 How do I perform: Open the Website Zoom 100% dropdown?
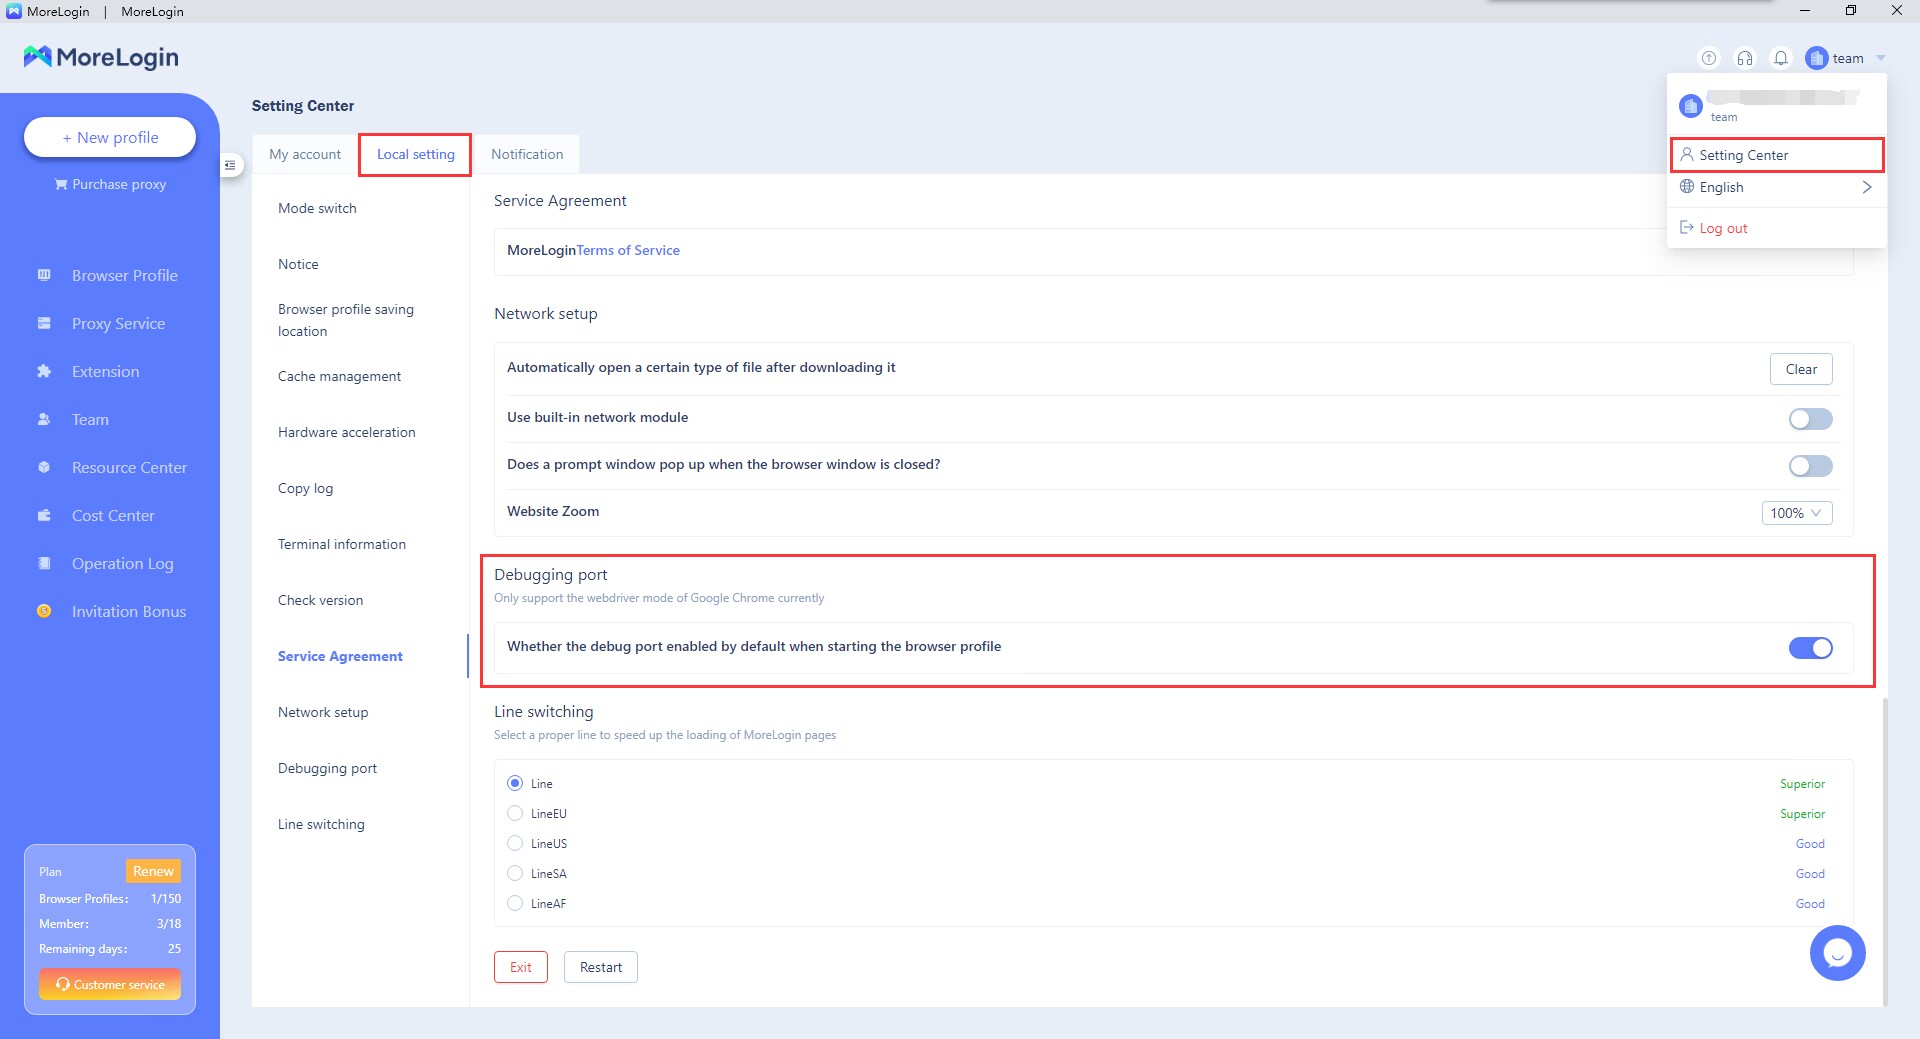(x=1797, y=513)
